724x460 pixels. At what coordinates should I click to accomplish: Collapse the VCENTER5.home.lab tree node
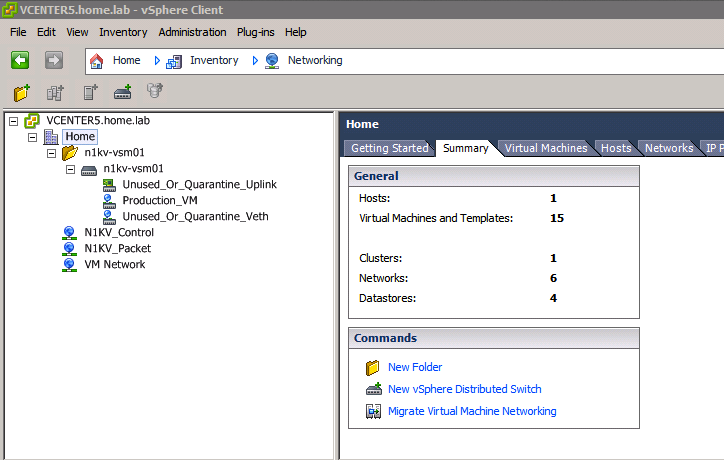[x=14, y=121]
